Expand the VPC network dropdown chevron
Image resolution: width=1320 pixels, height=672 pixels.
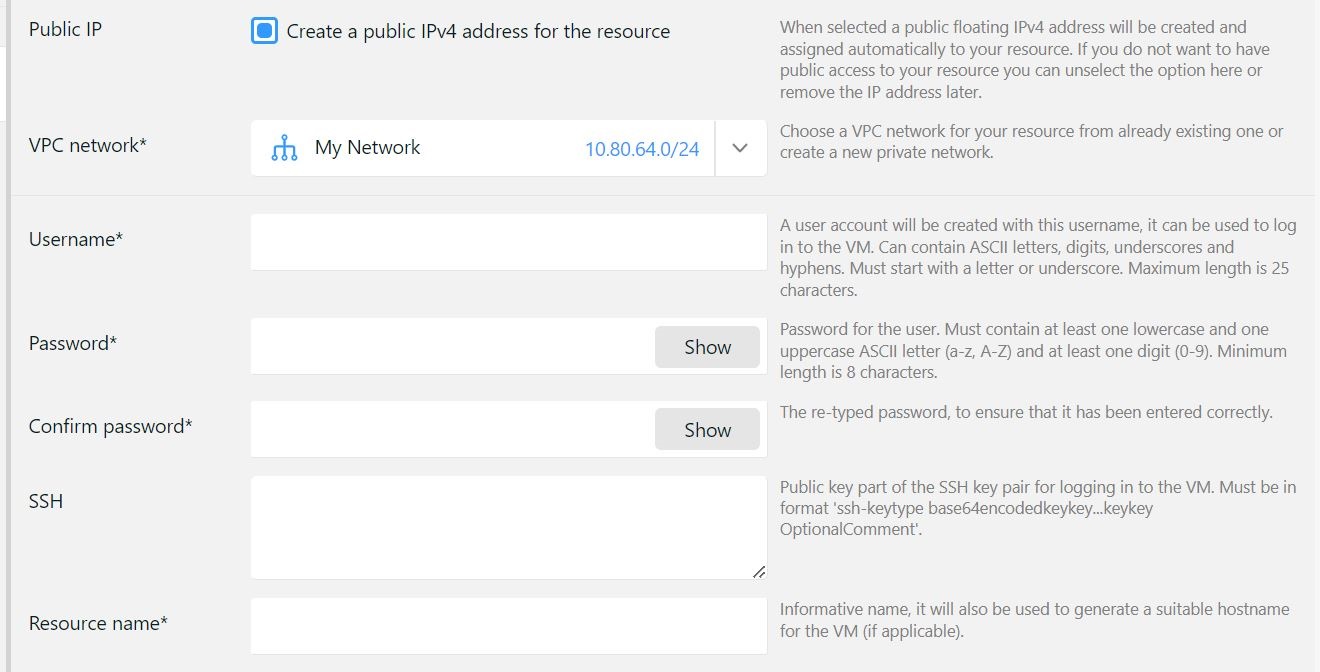[x=740, y=148]
